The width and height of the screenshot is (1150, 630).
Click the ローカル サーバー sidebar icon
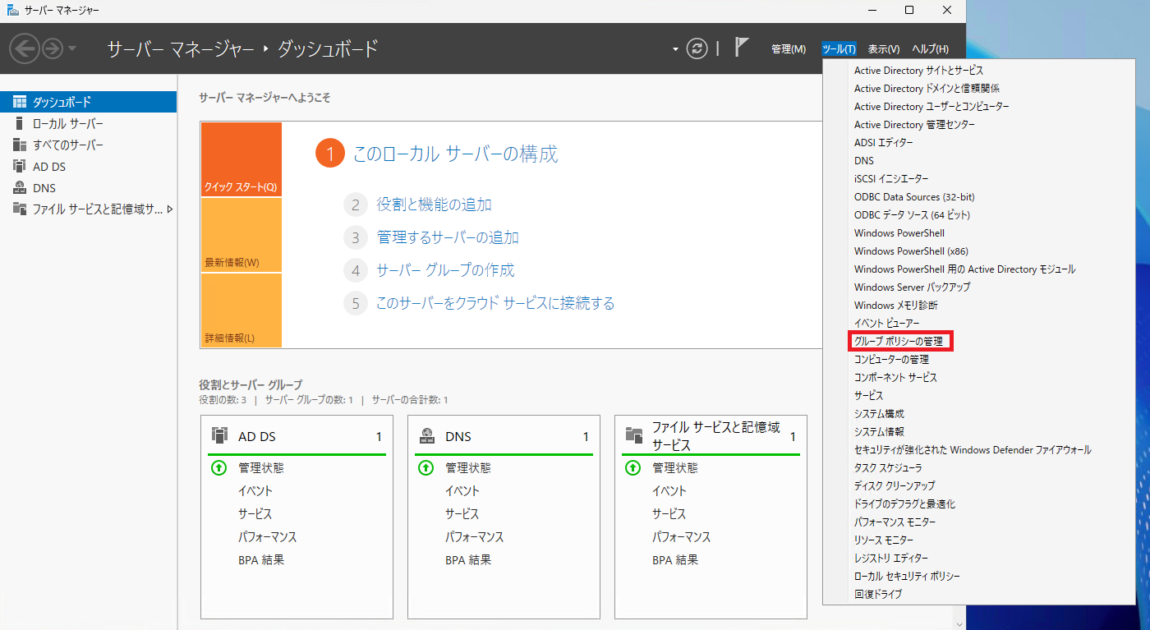(20, 123)
